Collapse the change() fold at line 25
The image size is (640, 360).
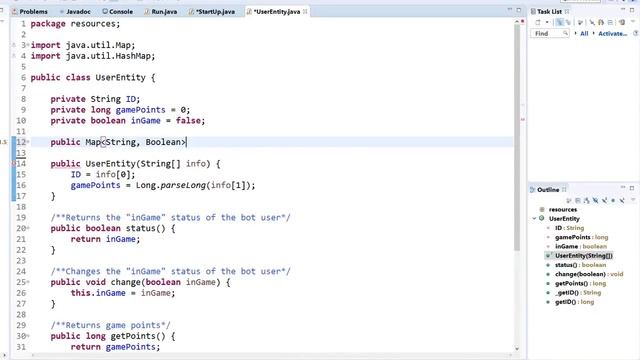tap(28, 282)
